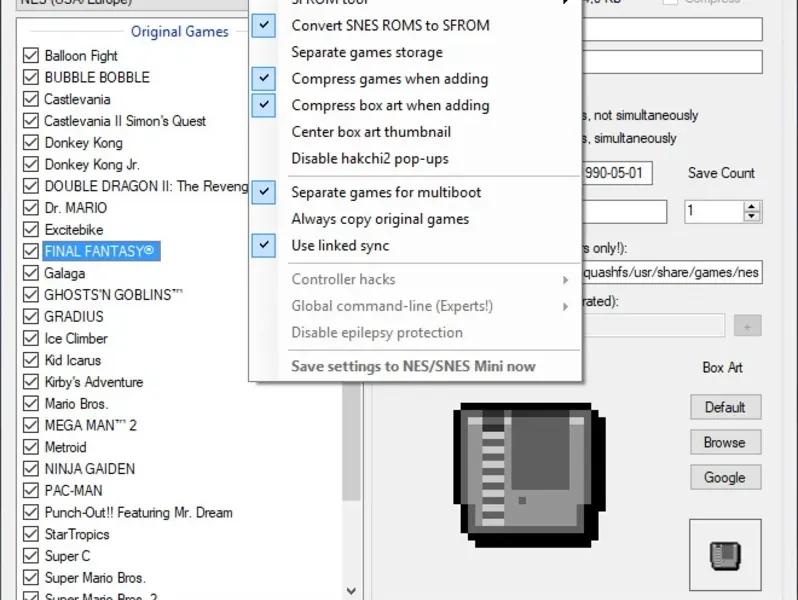
Task: Click the checkmark icon beside Compress games
Action: [x=264, y=78]
